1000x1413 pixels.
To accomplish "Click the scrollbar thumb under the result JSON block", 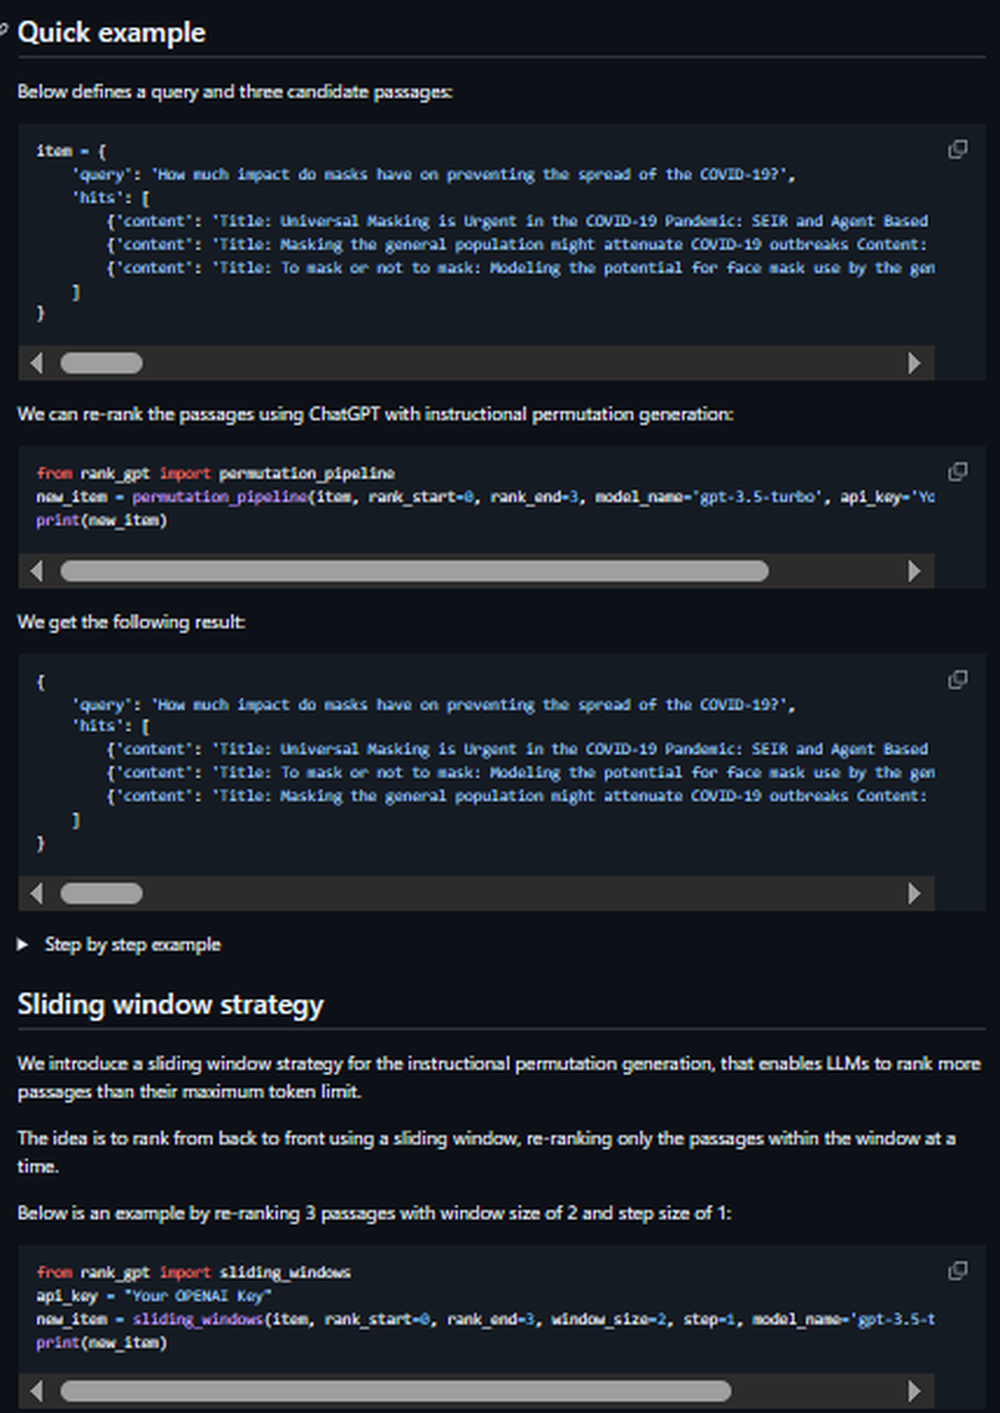I will pos(101,893).
